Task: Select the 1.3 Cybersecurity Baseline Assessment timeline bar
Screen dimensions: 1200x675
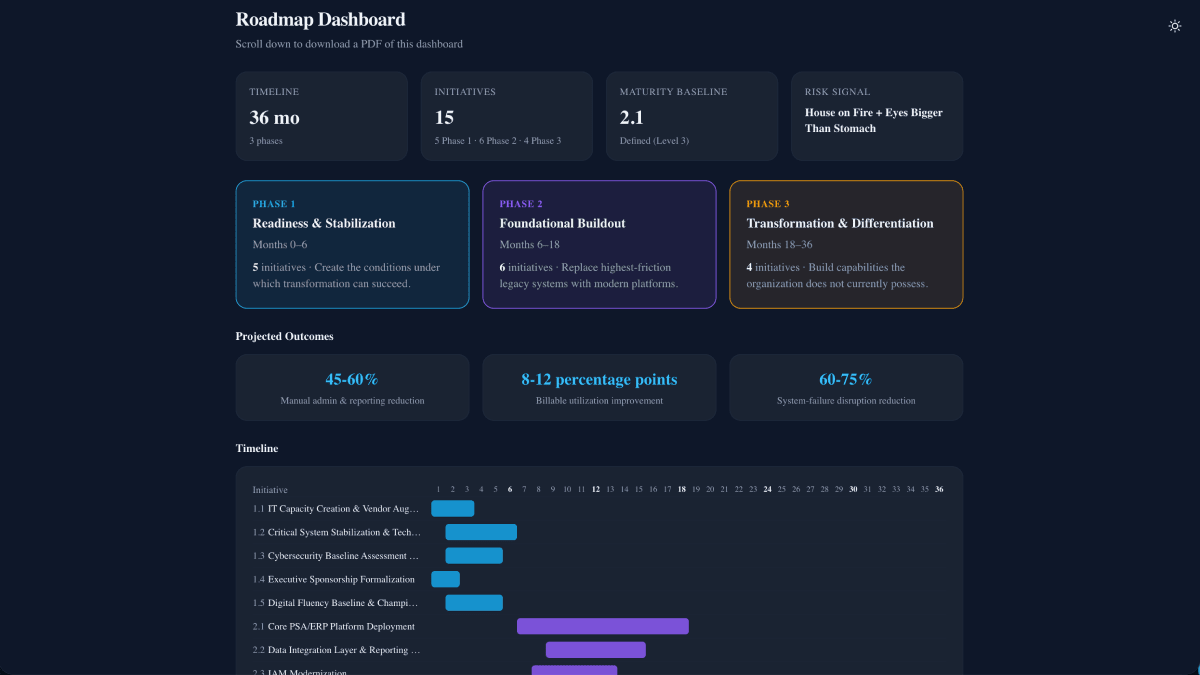Action: click(474, 555)
